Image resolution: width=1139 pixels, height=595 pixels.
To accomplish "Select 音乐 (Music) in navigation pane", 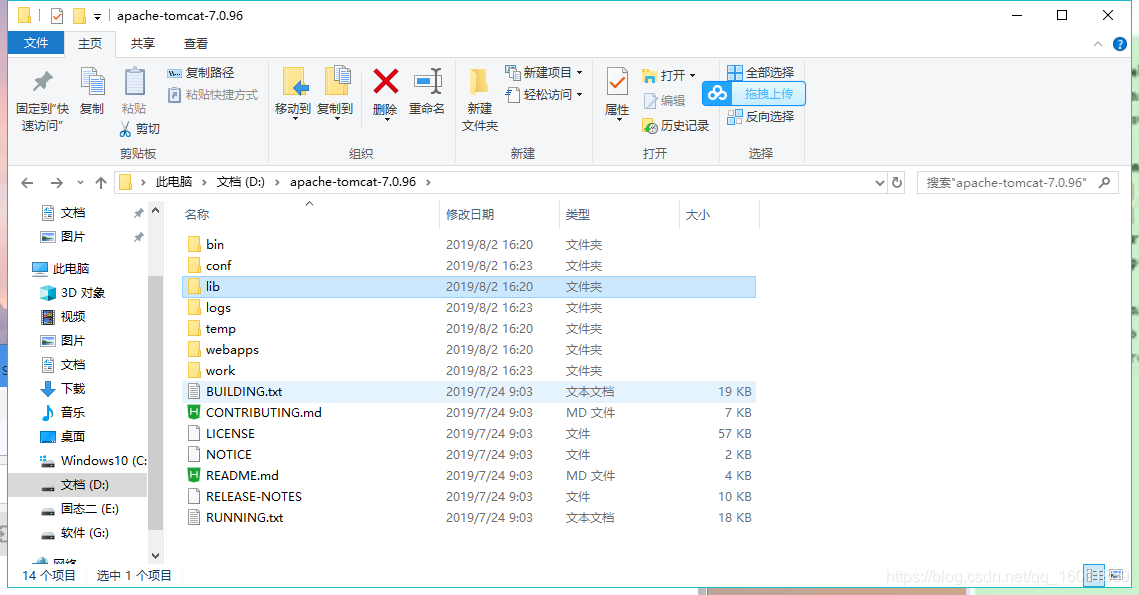I will (62, 413).
